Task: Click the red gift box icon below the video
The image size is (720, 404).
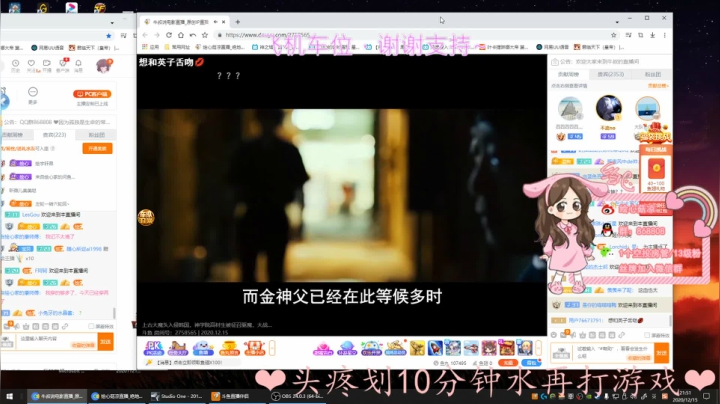Action: [254, 348]
